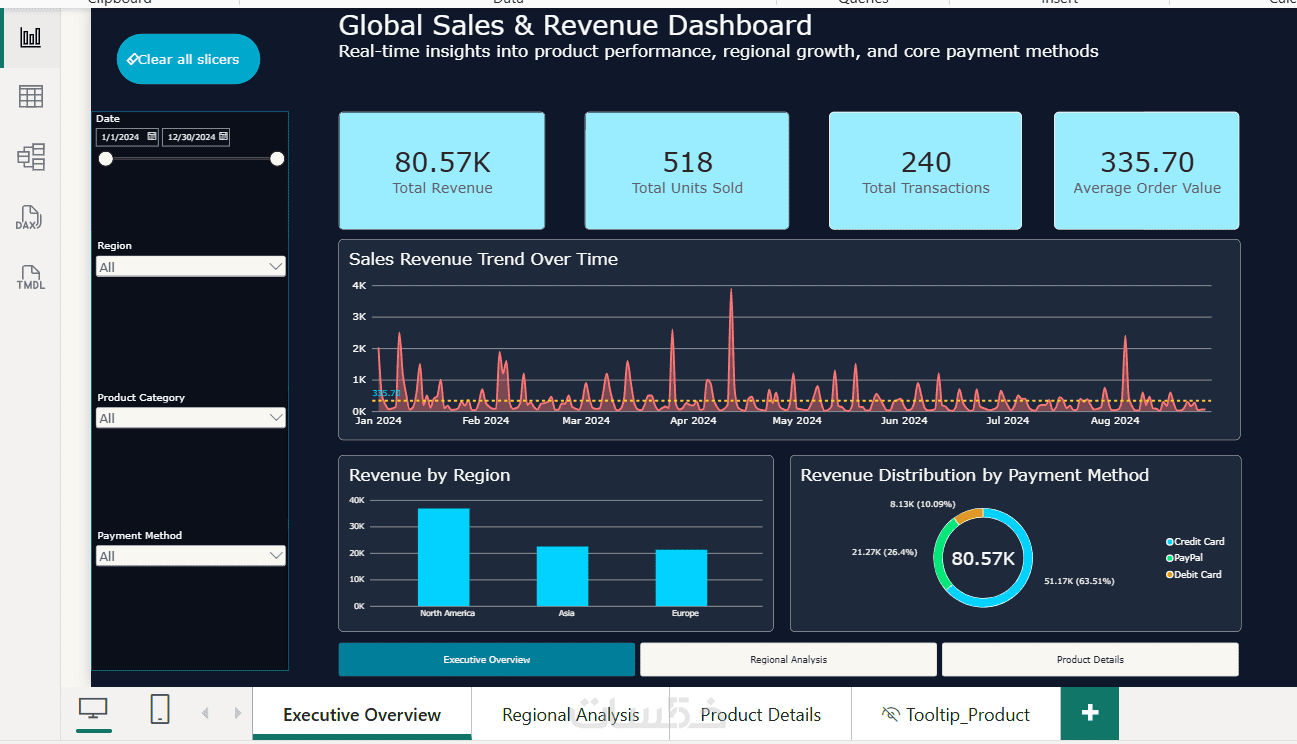1297x744 pixels.
Task: Add a new page with plus icon
Action: [x=1090, y=713]
